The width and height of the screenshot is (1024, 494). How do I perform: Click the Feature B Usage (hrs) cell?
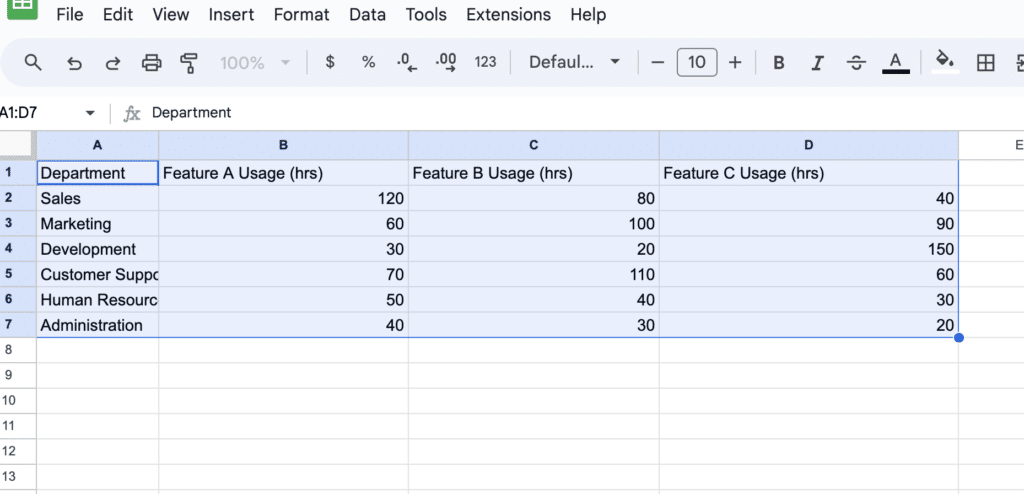pos(534,173)
